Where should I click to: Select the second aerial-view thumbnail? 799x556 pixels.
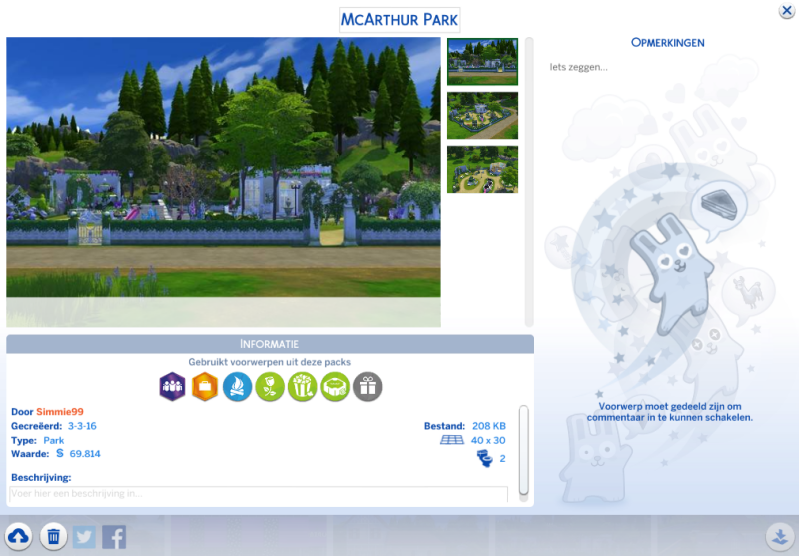pyautogui.click(x=483, y=116)
